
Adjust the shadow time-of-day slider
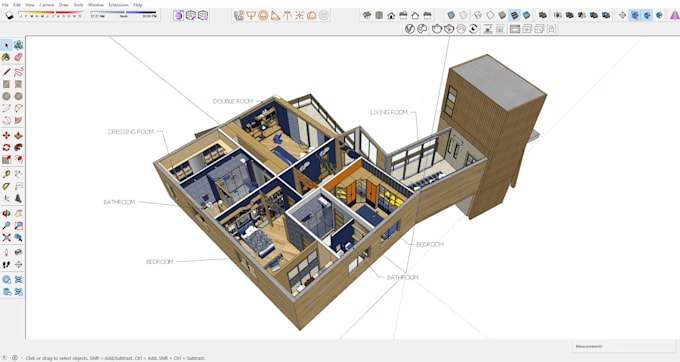[x=124, y=14]
